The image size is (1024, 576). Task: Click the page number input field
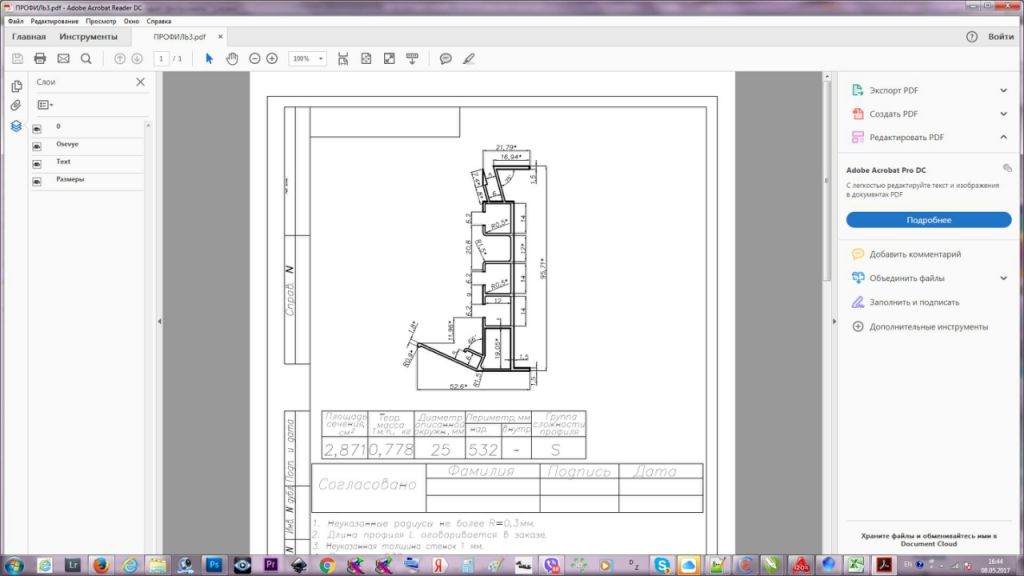161,59
